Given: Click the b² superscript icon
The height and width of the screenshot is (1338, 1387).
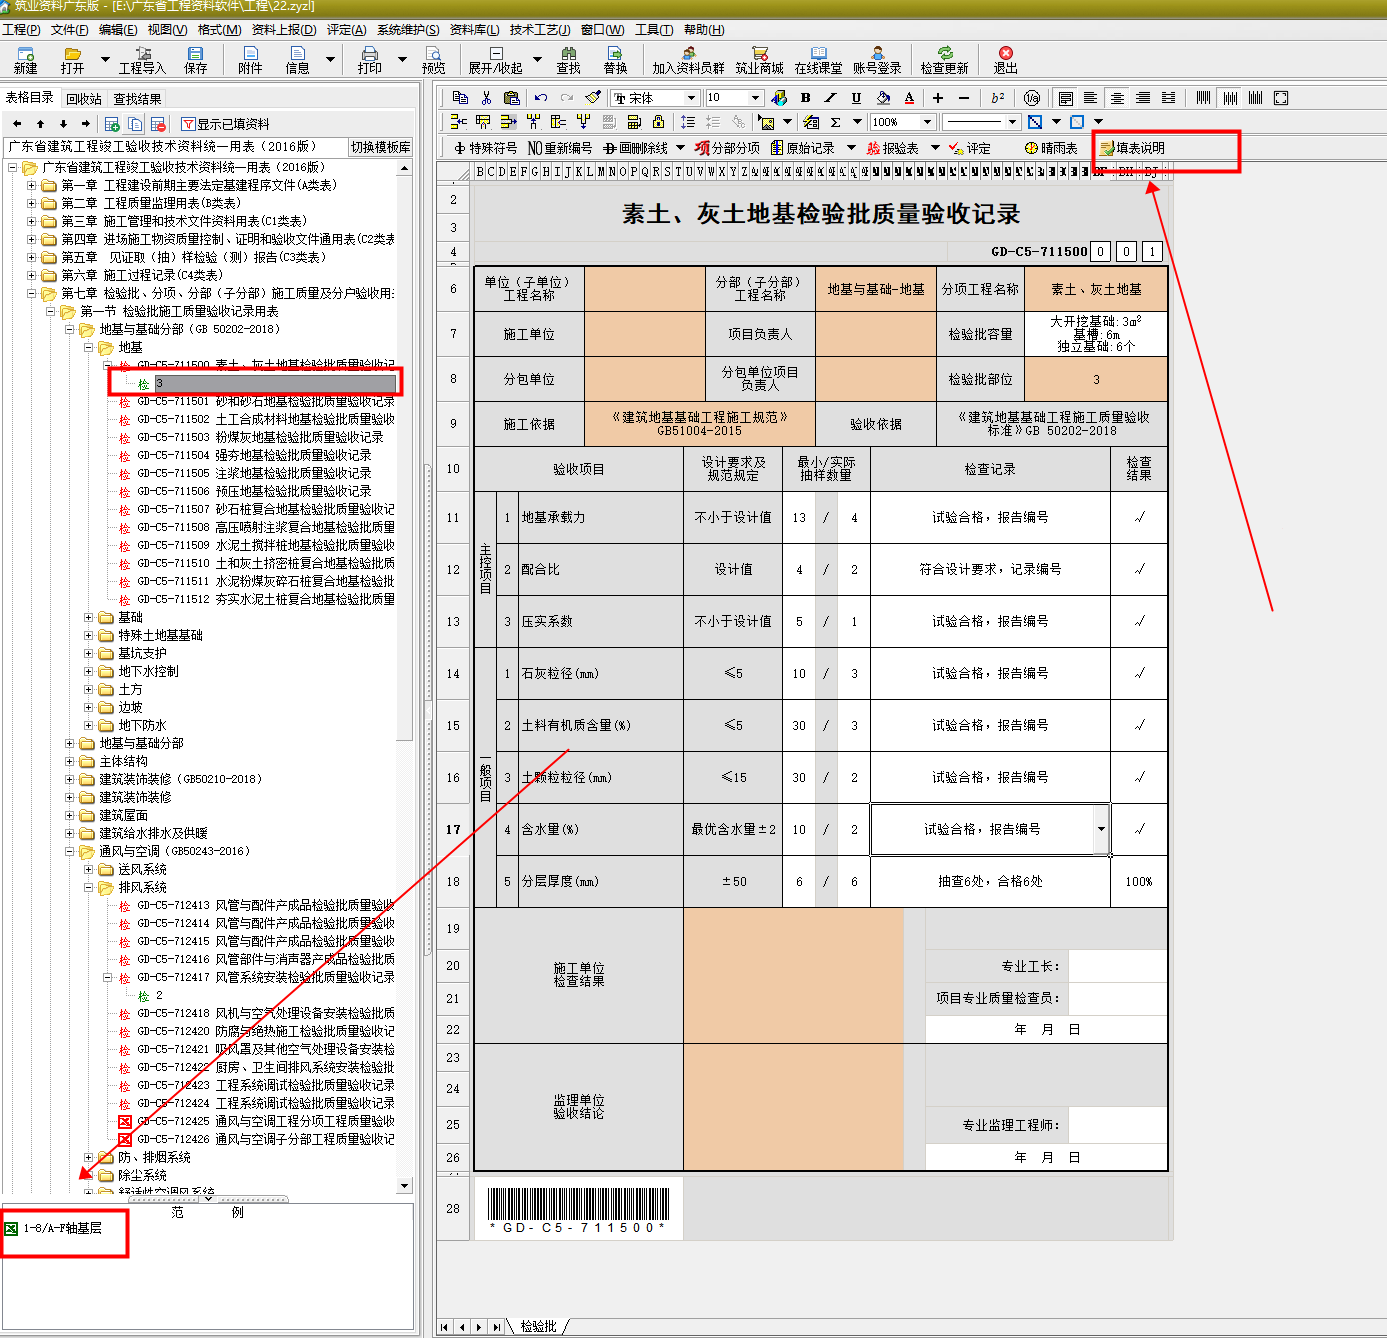Looking at the screenshot, I should 998,98.
